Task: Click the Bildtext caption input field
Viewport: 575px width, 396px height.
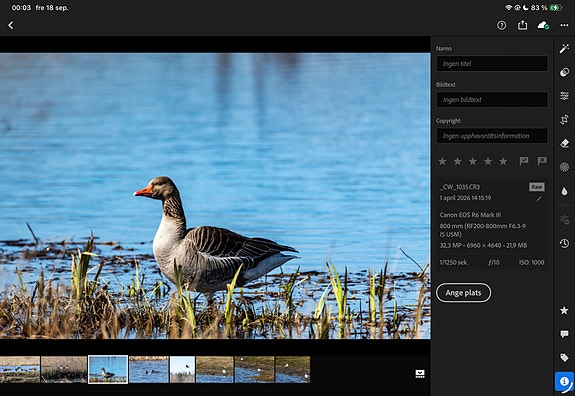Action: (492, 99)
